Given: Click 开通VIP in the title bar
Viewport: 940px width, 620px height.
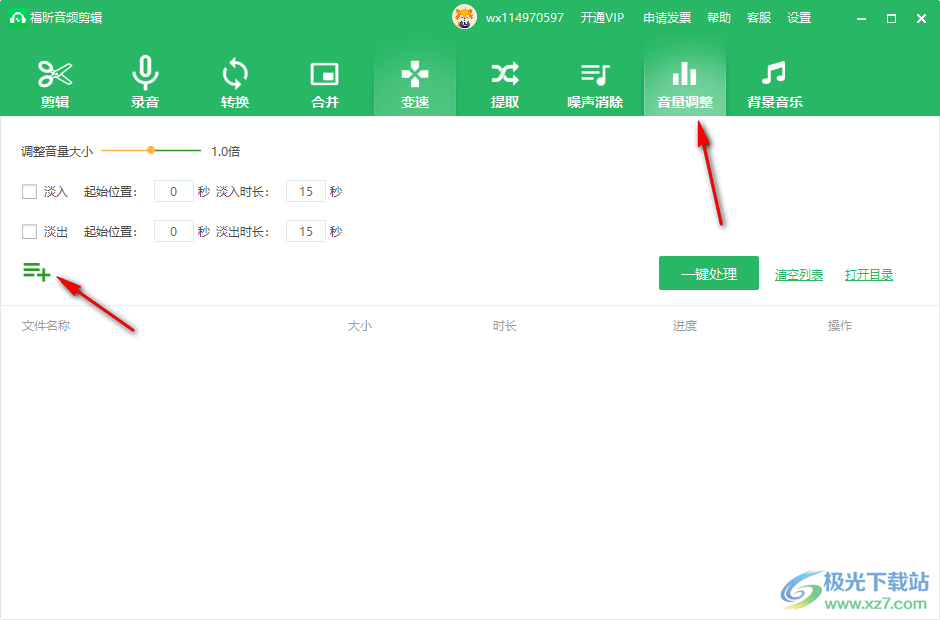Looking at the screenshot, I should tap(602, 18).
